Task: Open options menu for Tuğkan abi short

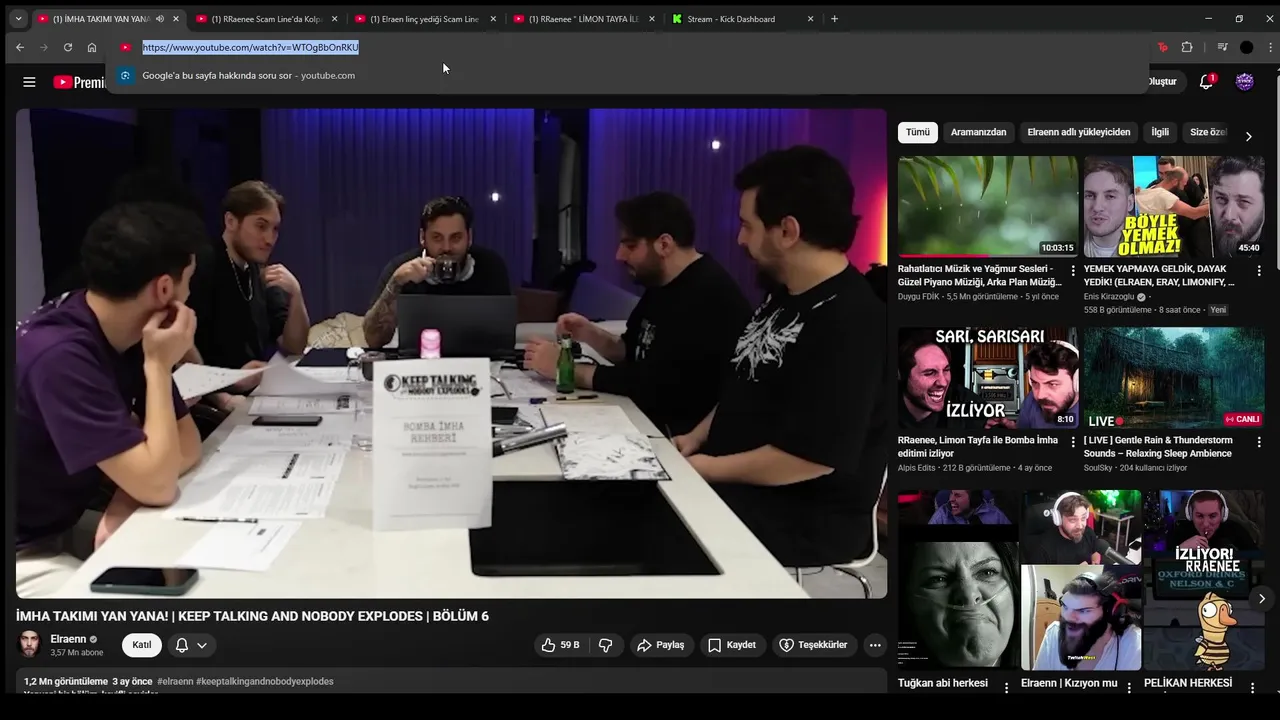Action: pyautogui.click(x=1006, y=687)
